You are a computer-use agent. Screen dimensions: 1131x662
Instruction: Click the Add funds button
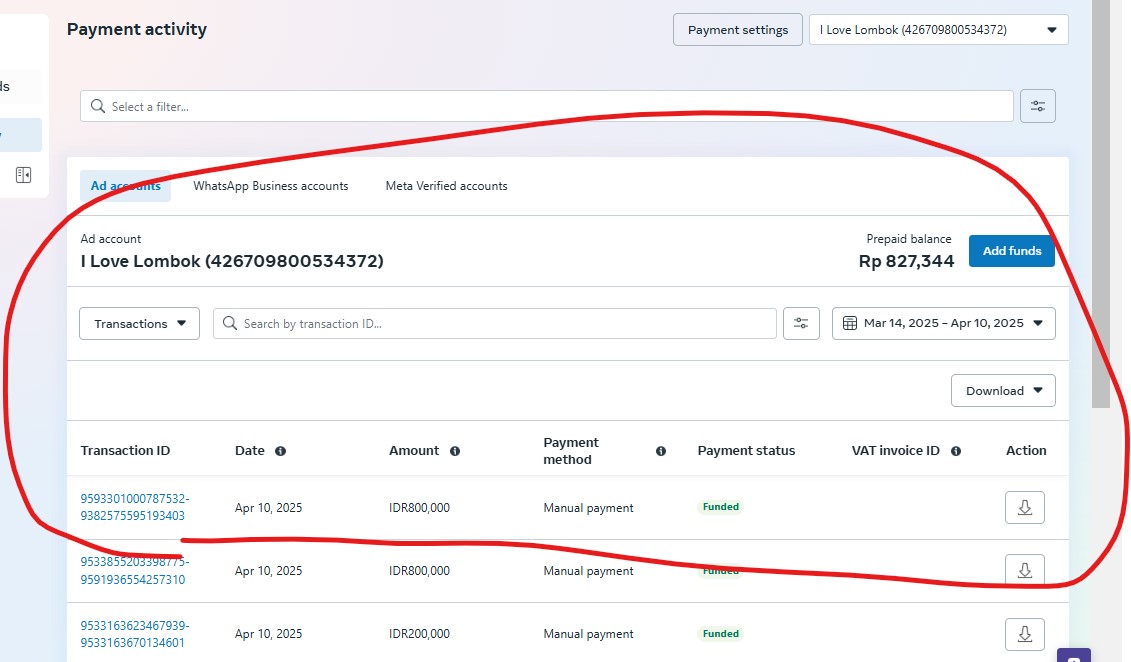[1011, 251]
